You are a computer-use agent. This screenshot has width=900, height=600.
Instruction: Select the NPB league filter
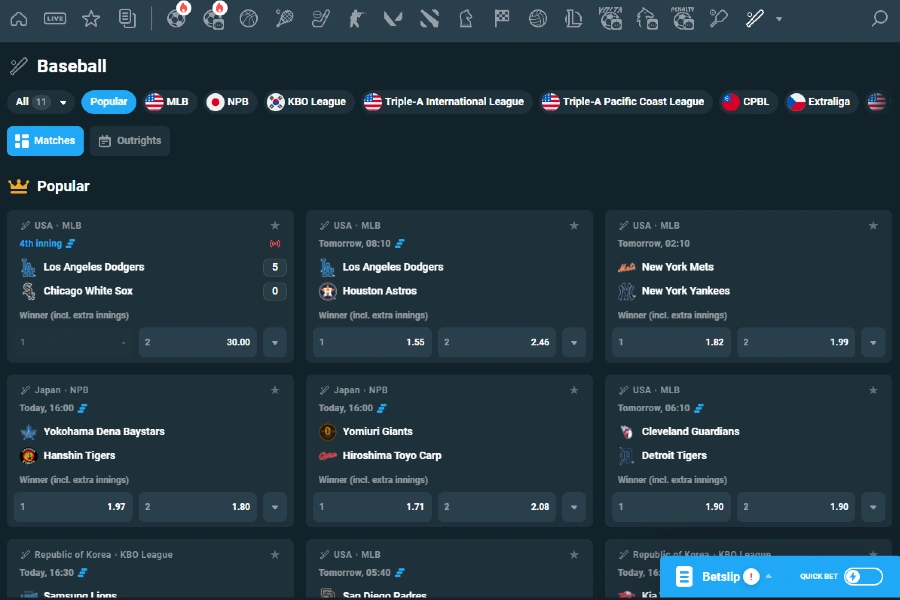click(230, 101)
